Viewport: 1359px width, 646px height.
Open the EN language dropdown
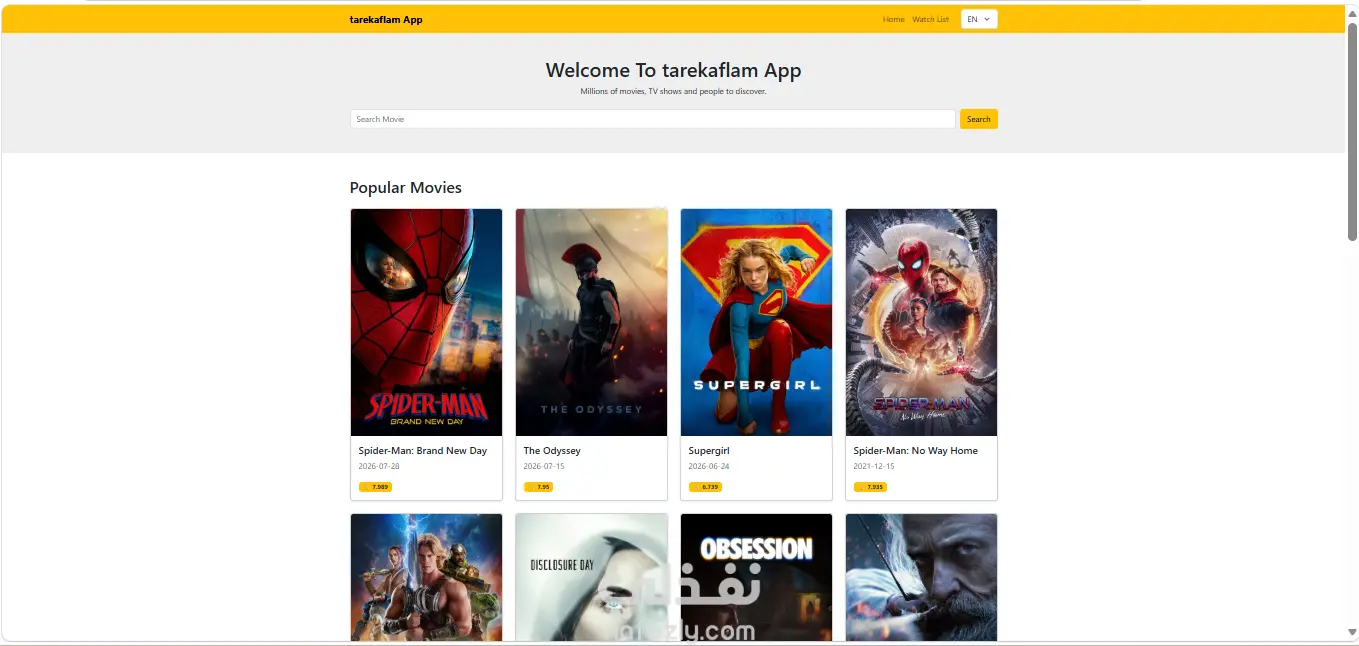coord(979,19)
